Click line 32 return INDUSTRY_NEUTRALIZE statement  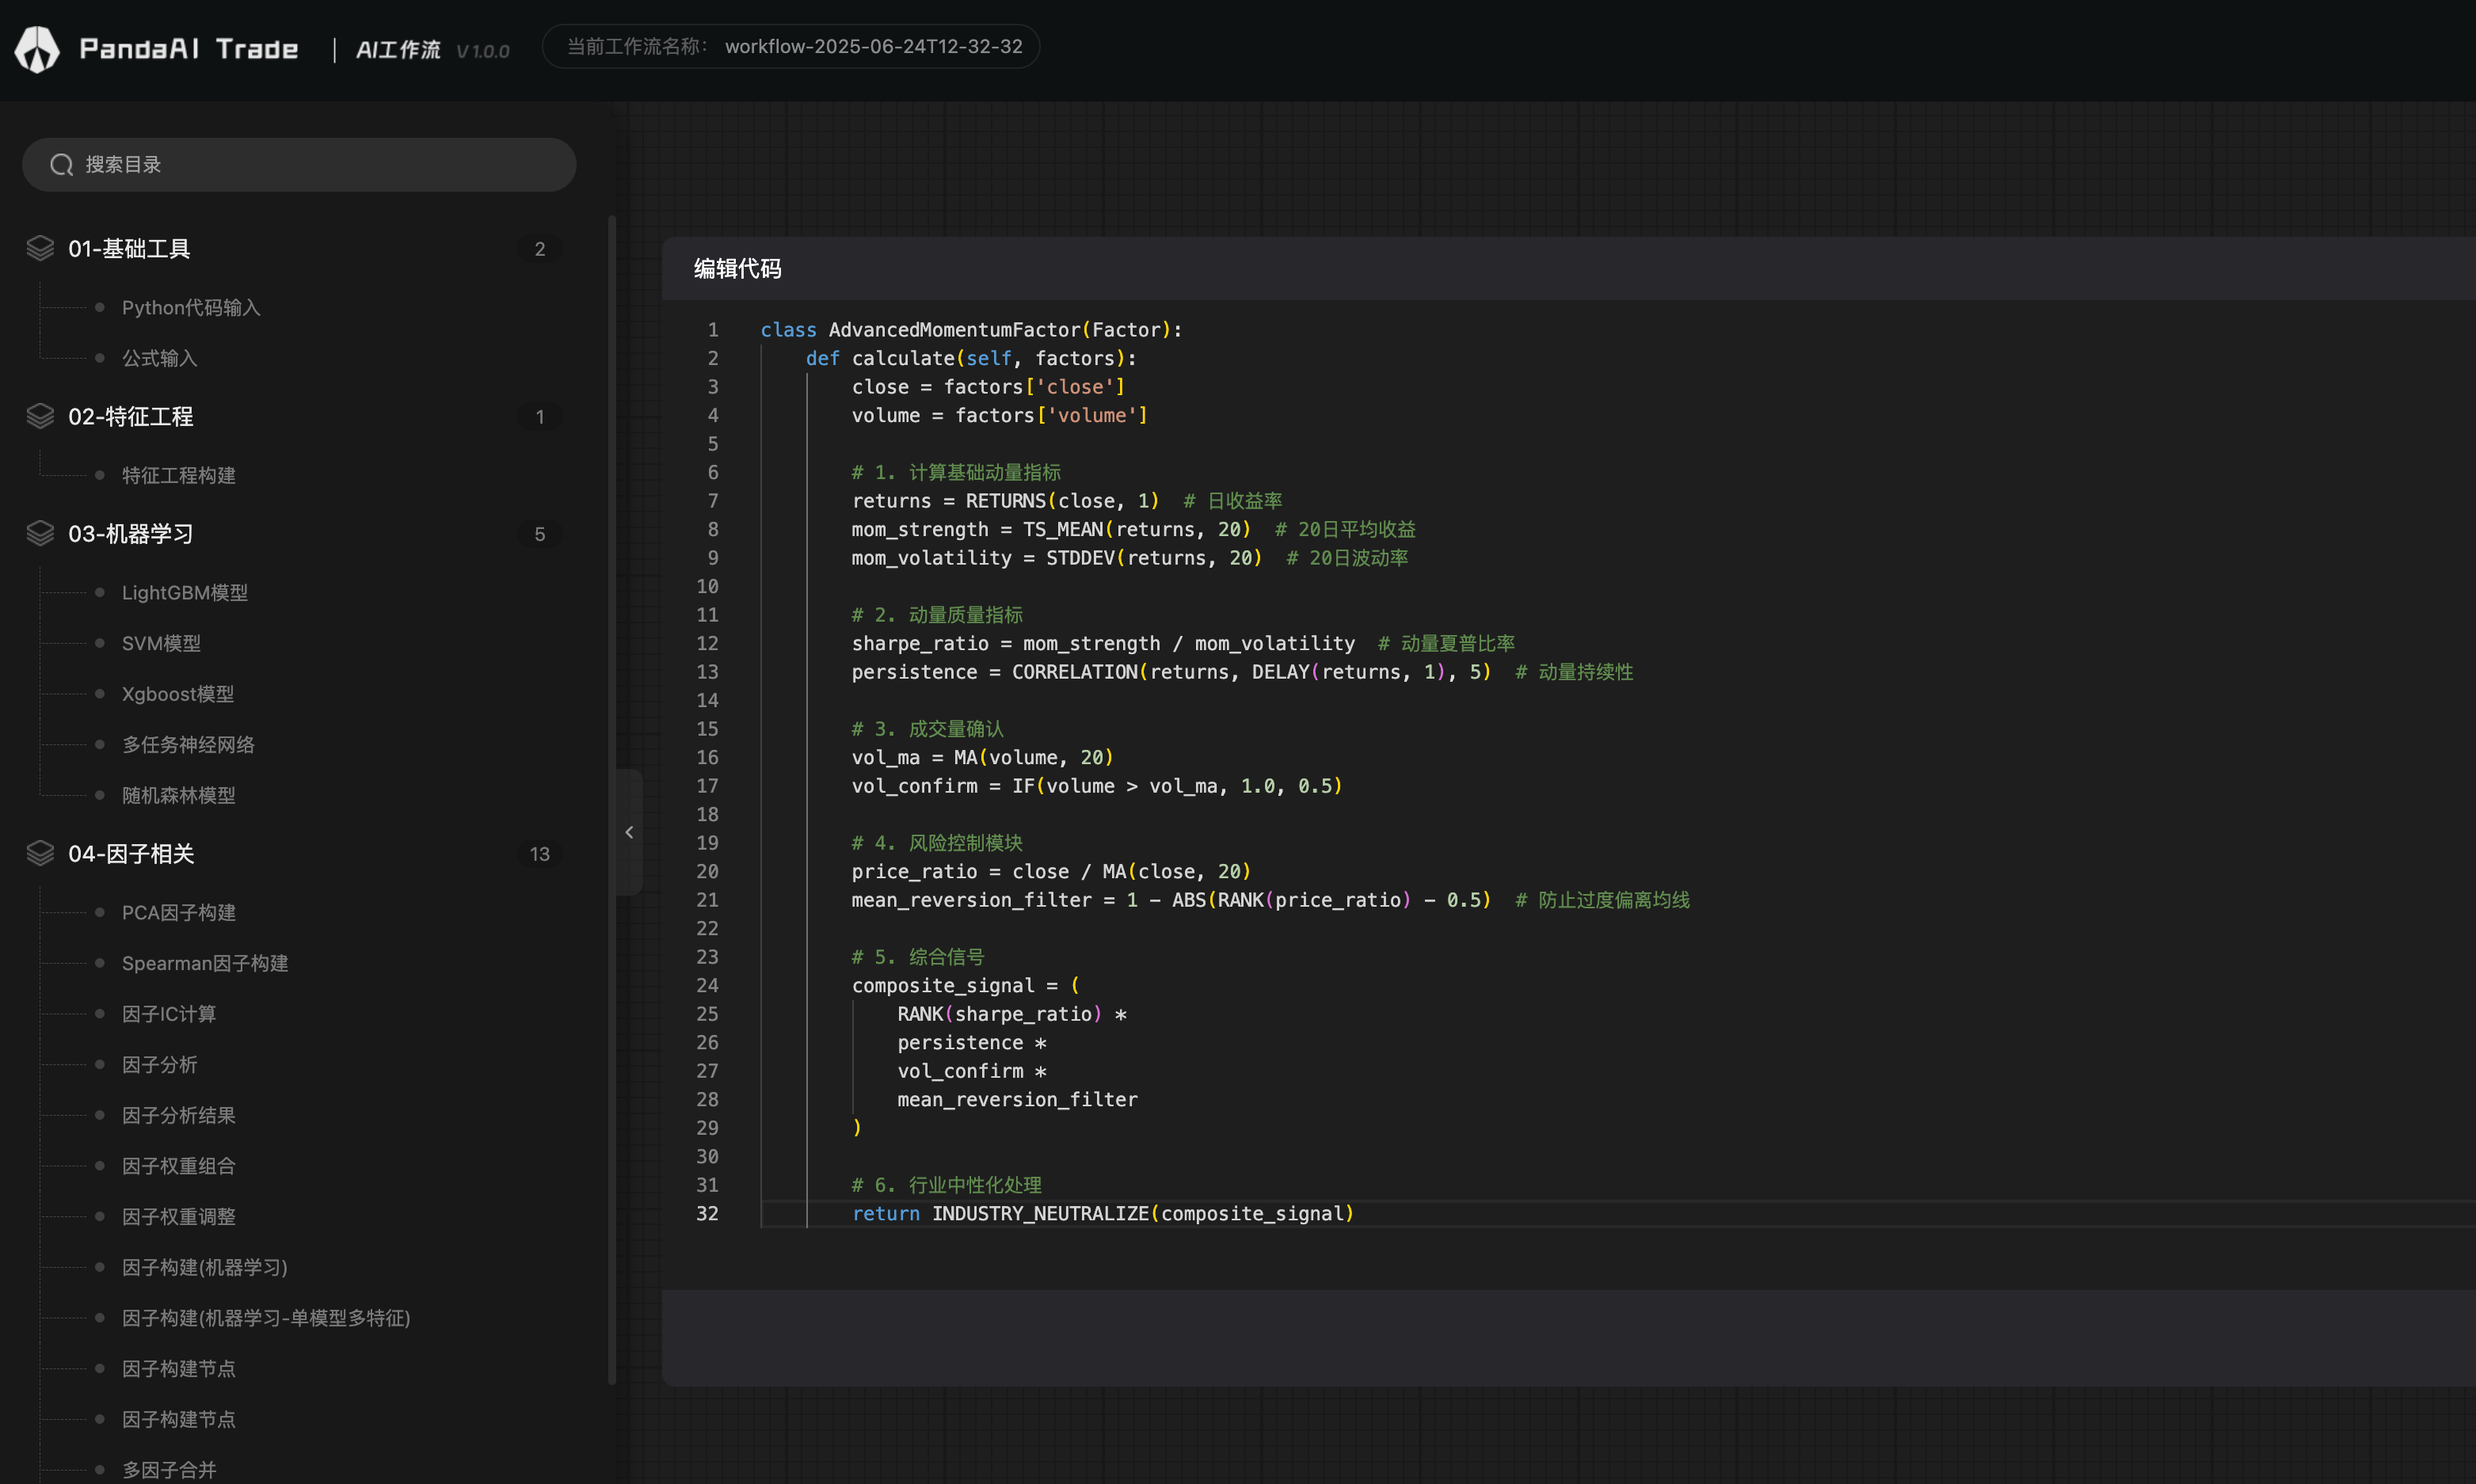click(1103, 1213)
